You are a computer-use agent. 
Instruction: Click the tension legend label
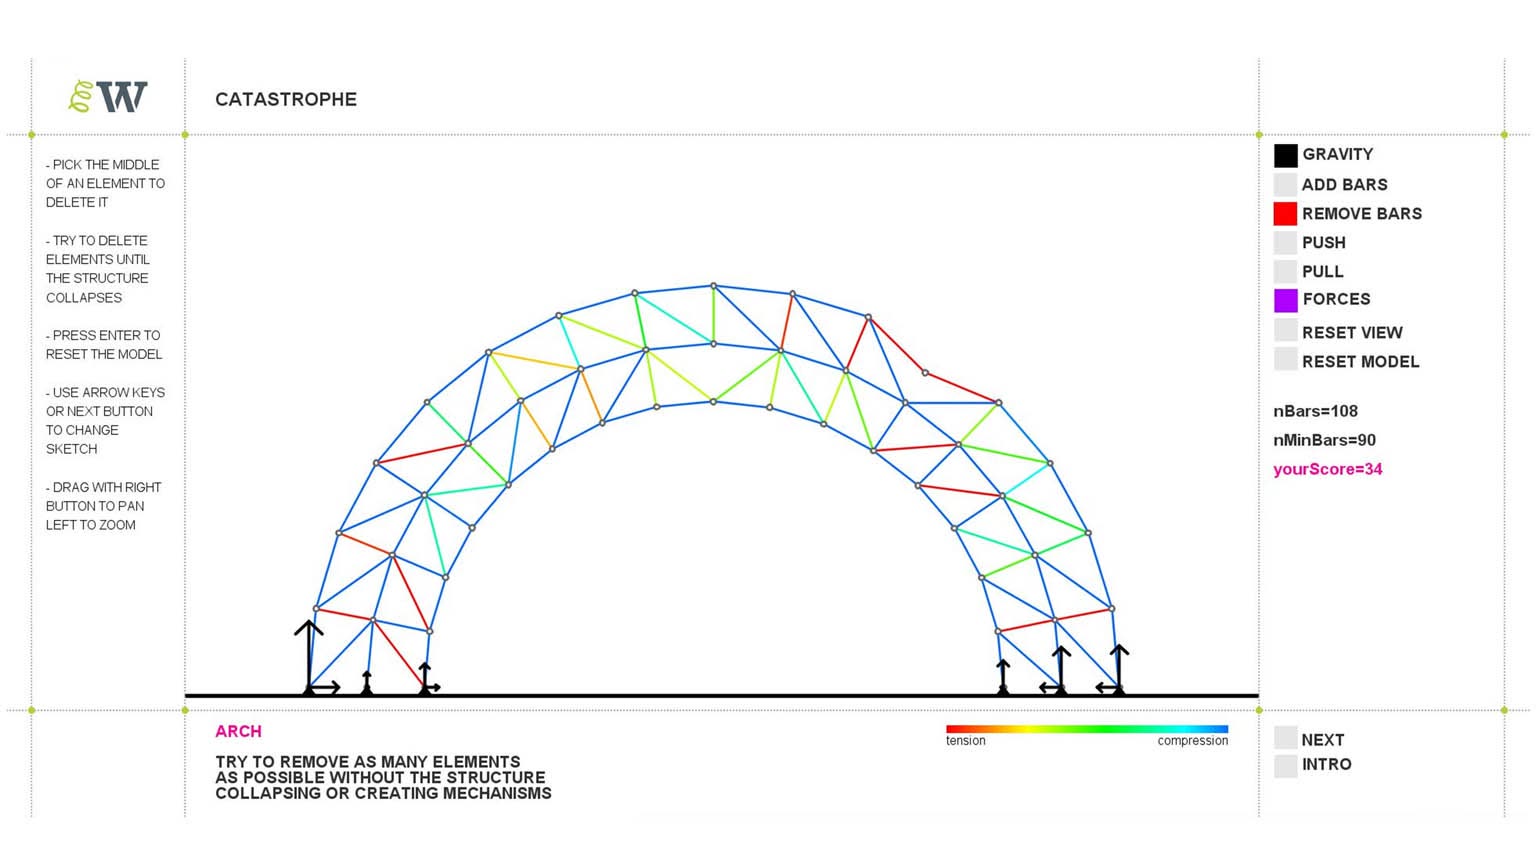(x=965, y=741)
